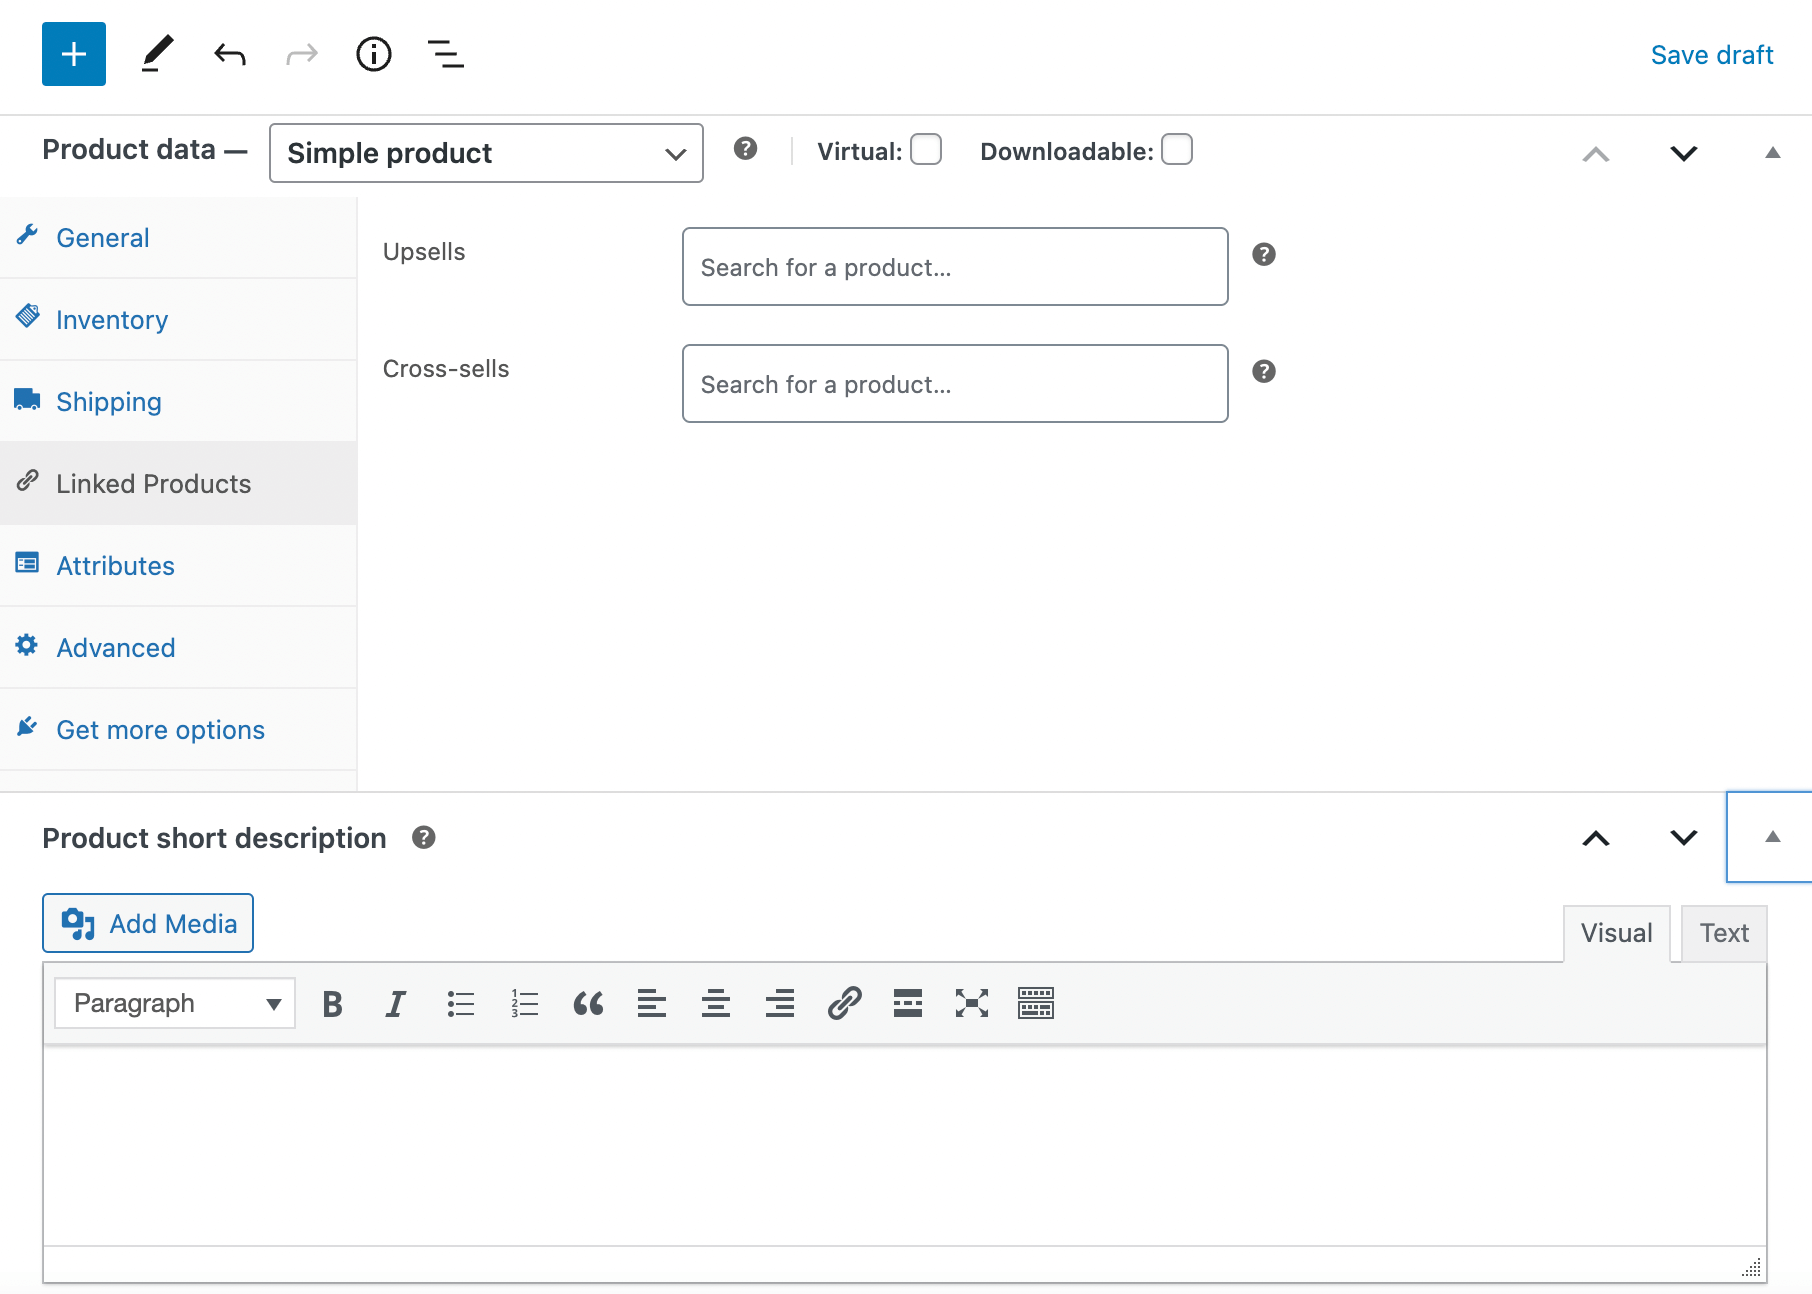Insert a bulleted list
Viewport: 1812px width, 1294px height.
pos(460,1003)
